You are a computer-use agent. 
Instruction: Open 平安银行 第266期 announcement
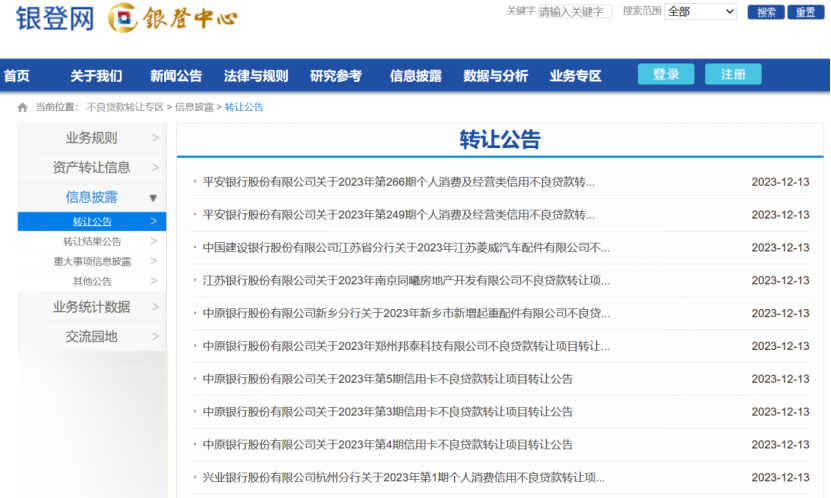click(x=399, y=182)
